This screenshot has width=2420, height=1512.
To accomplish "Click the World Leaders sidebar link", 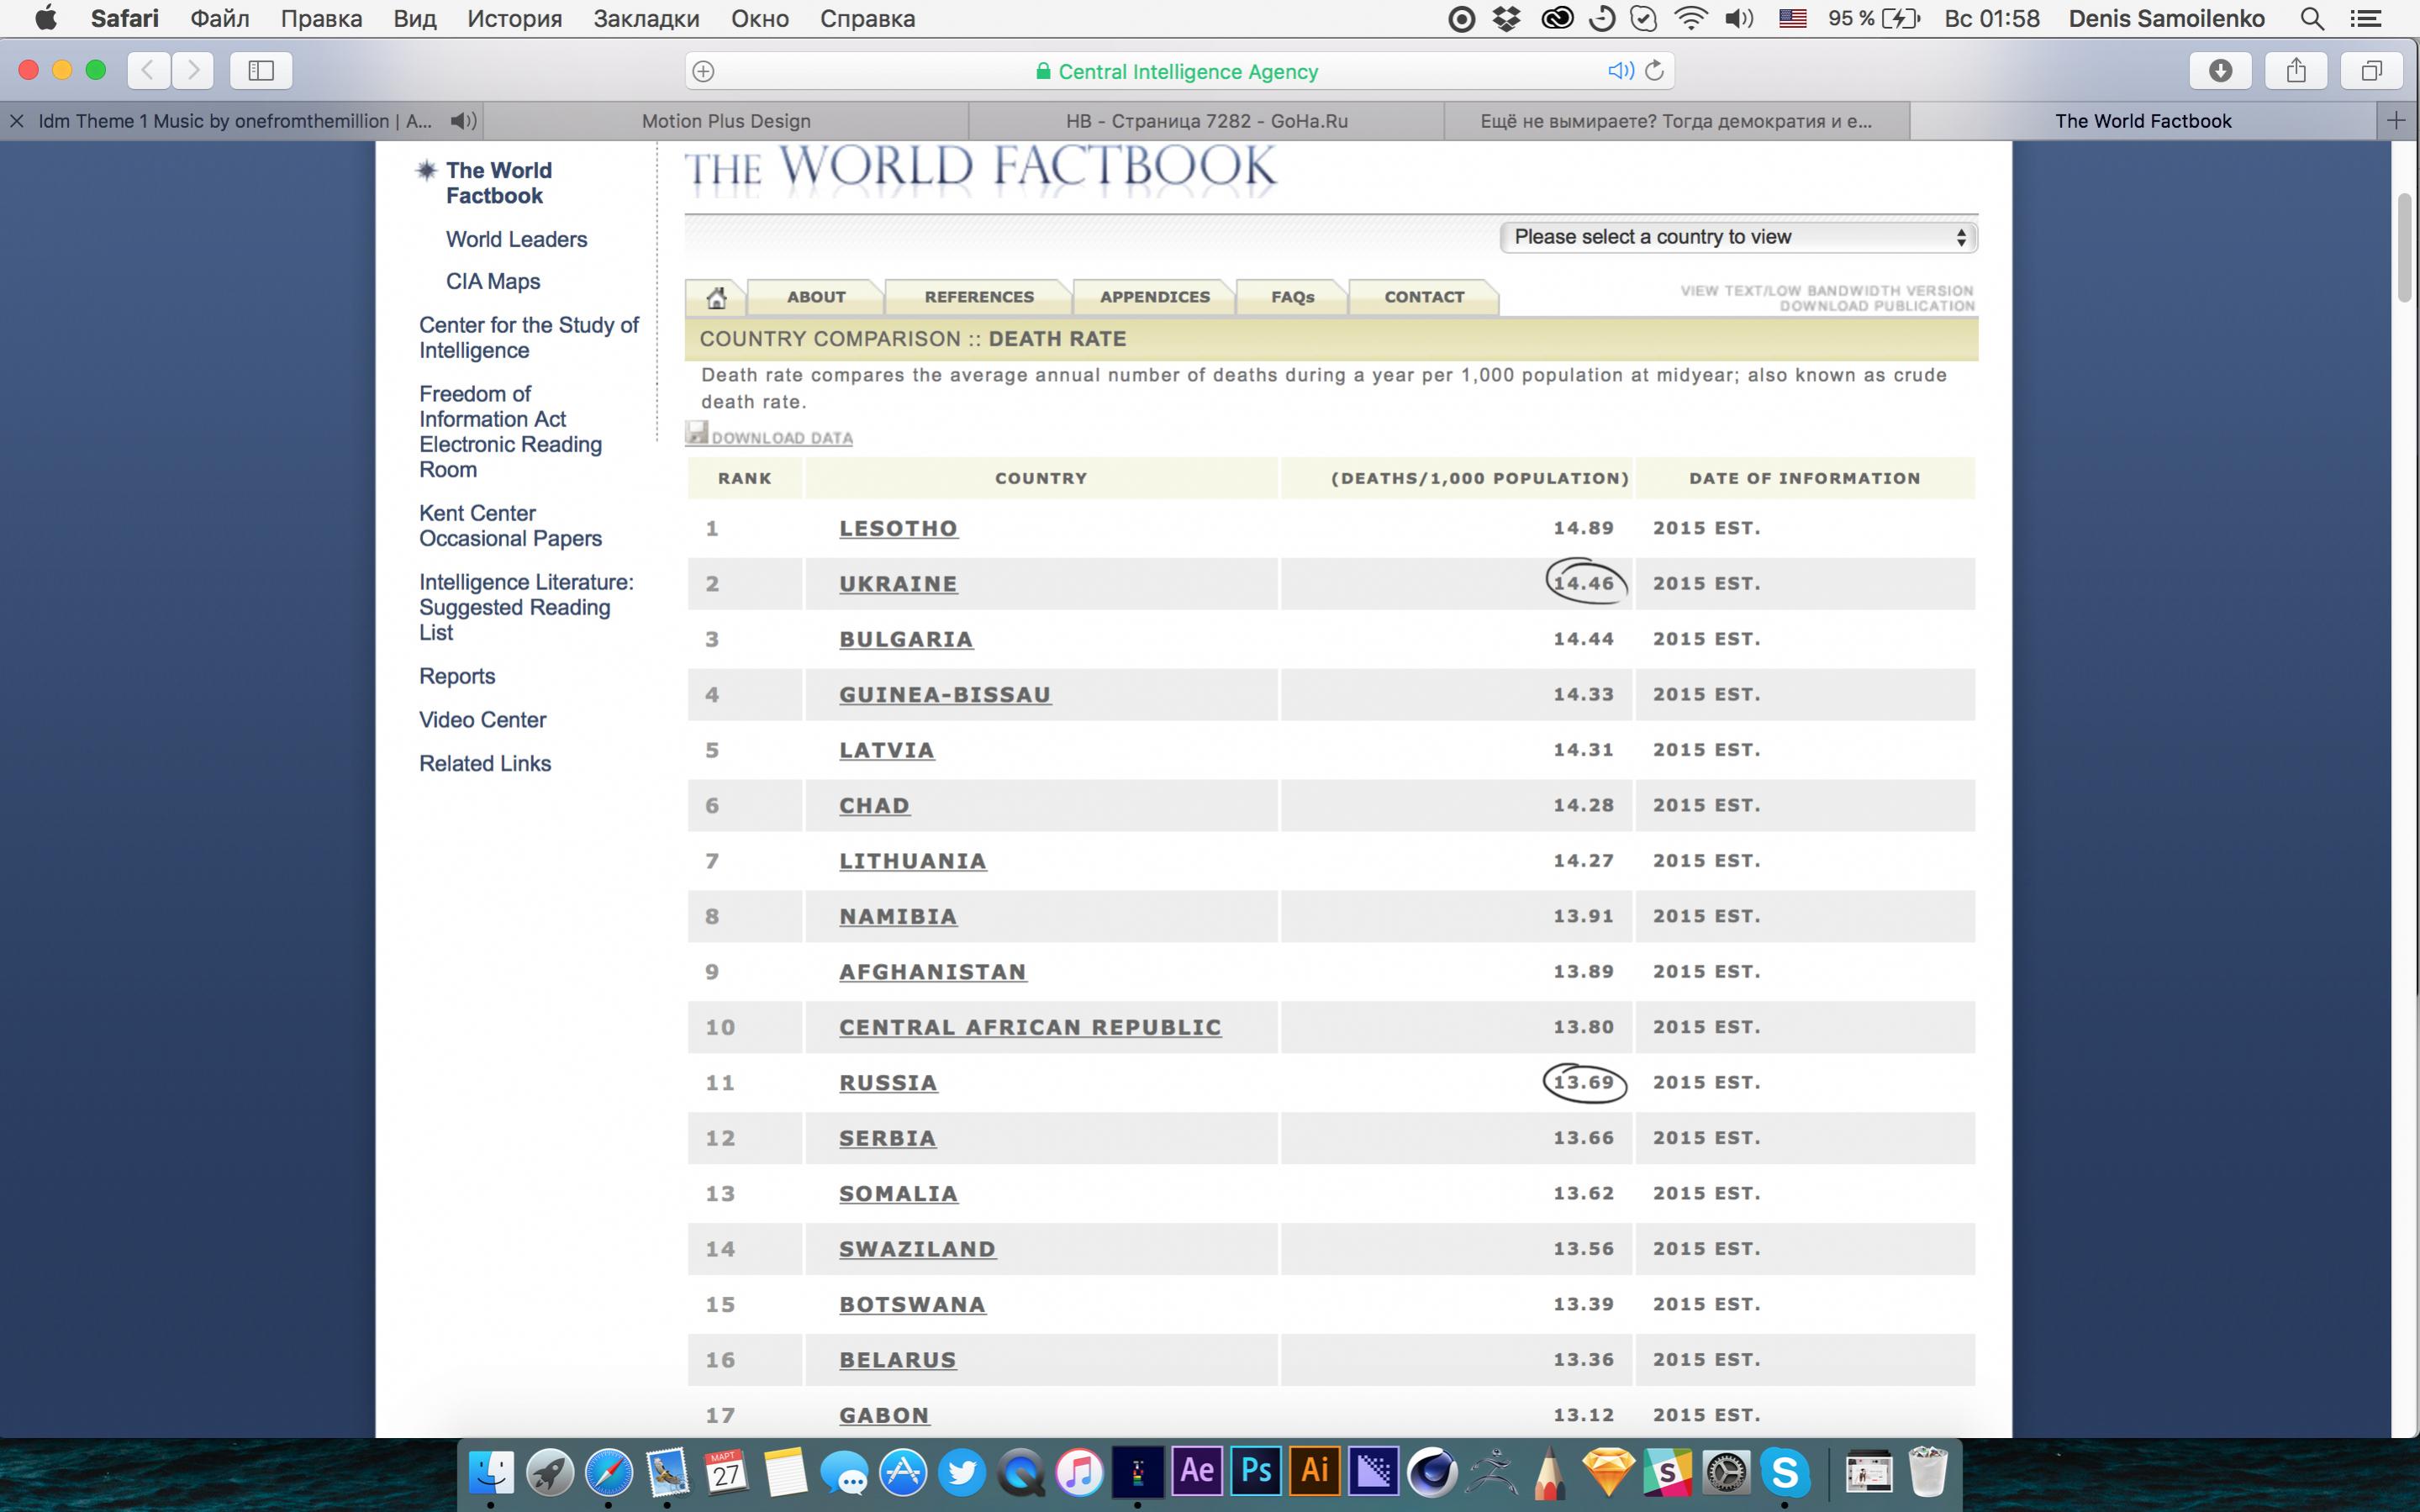I will [516, 239].
